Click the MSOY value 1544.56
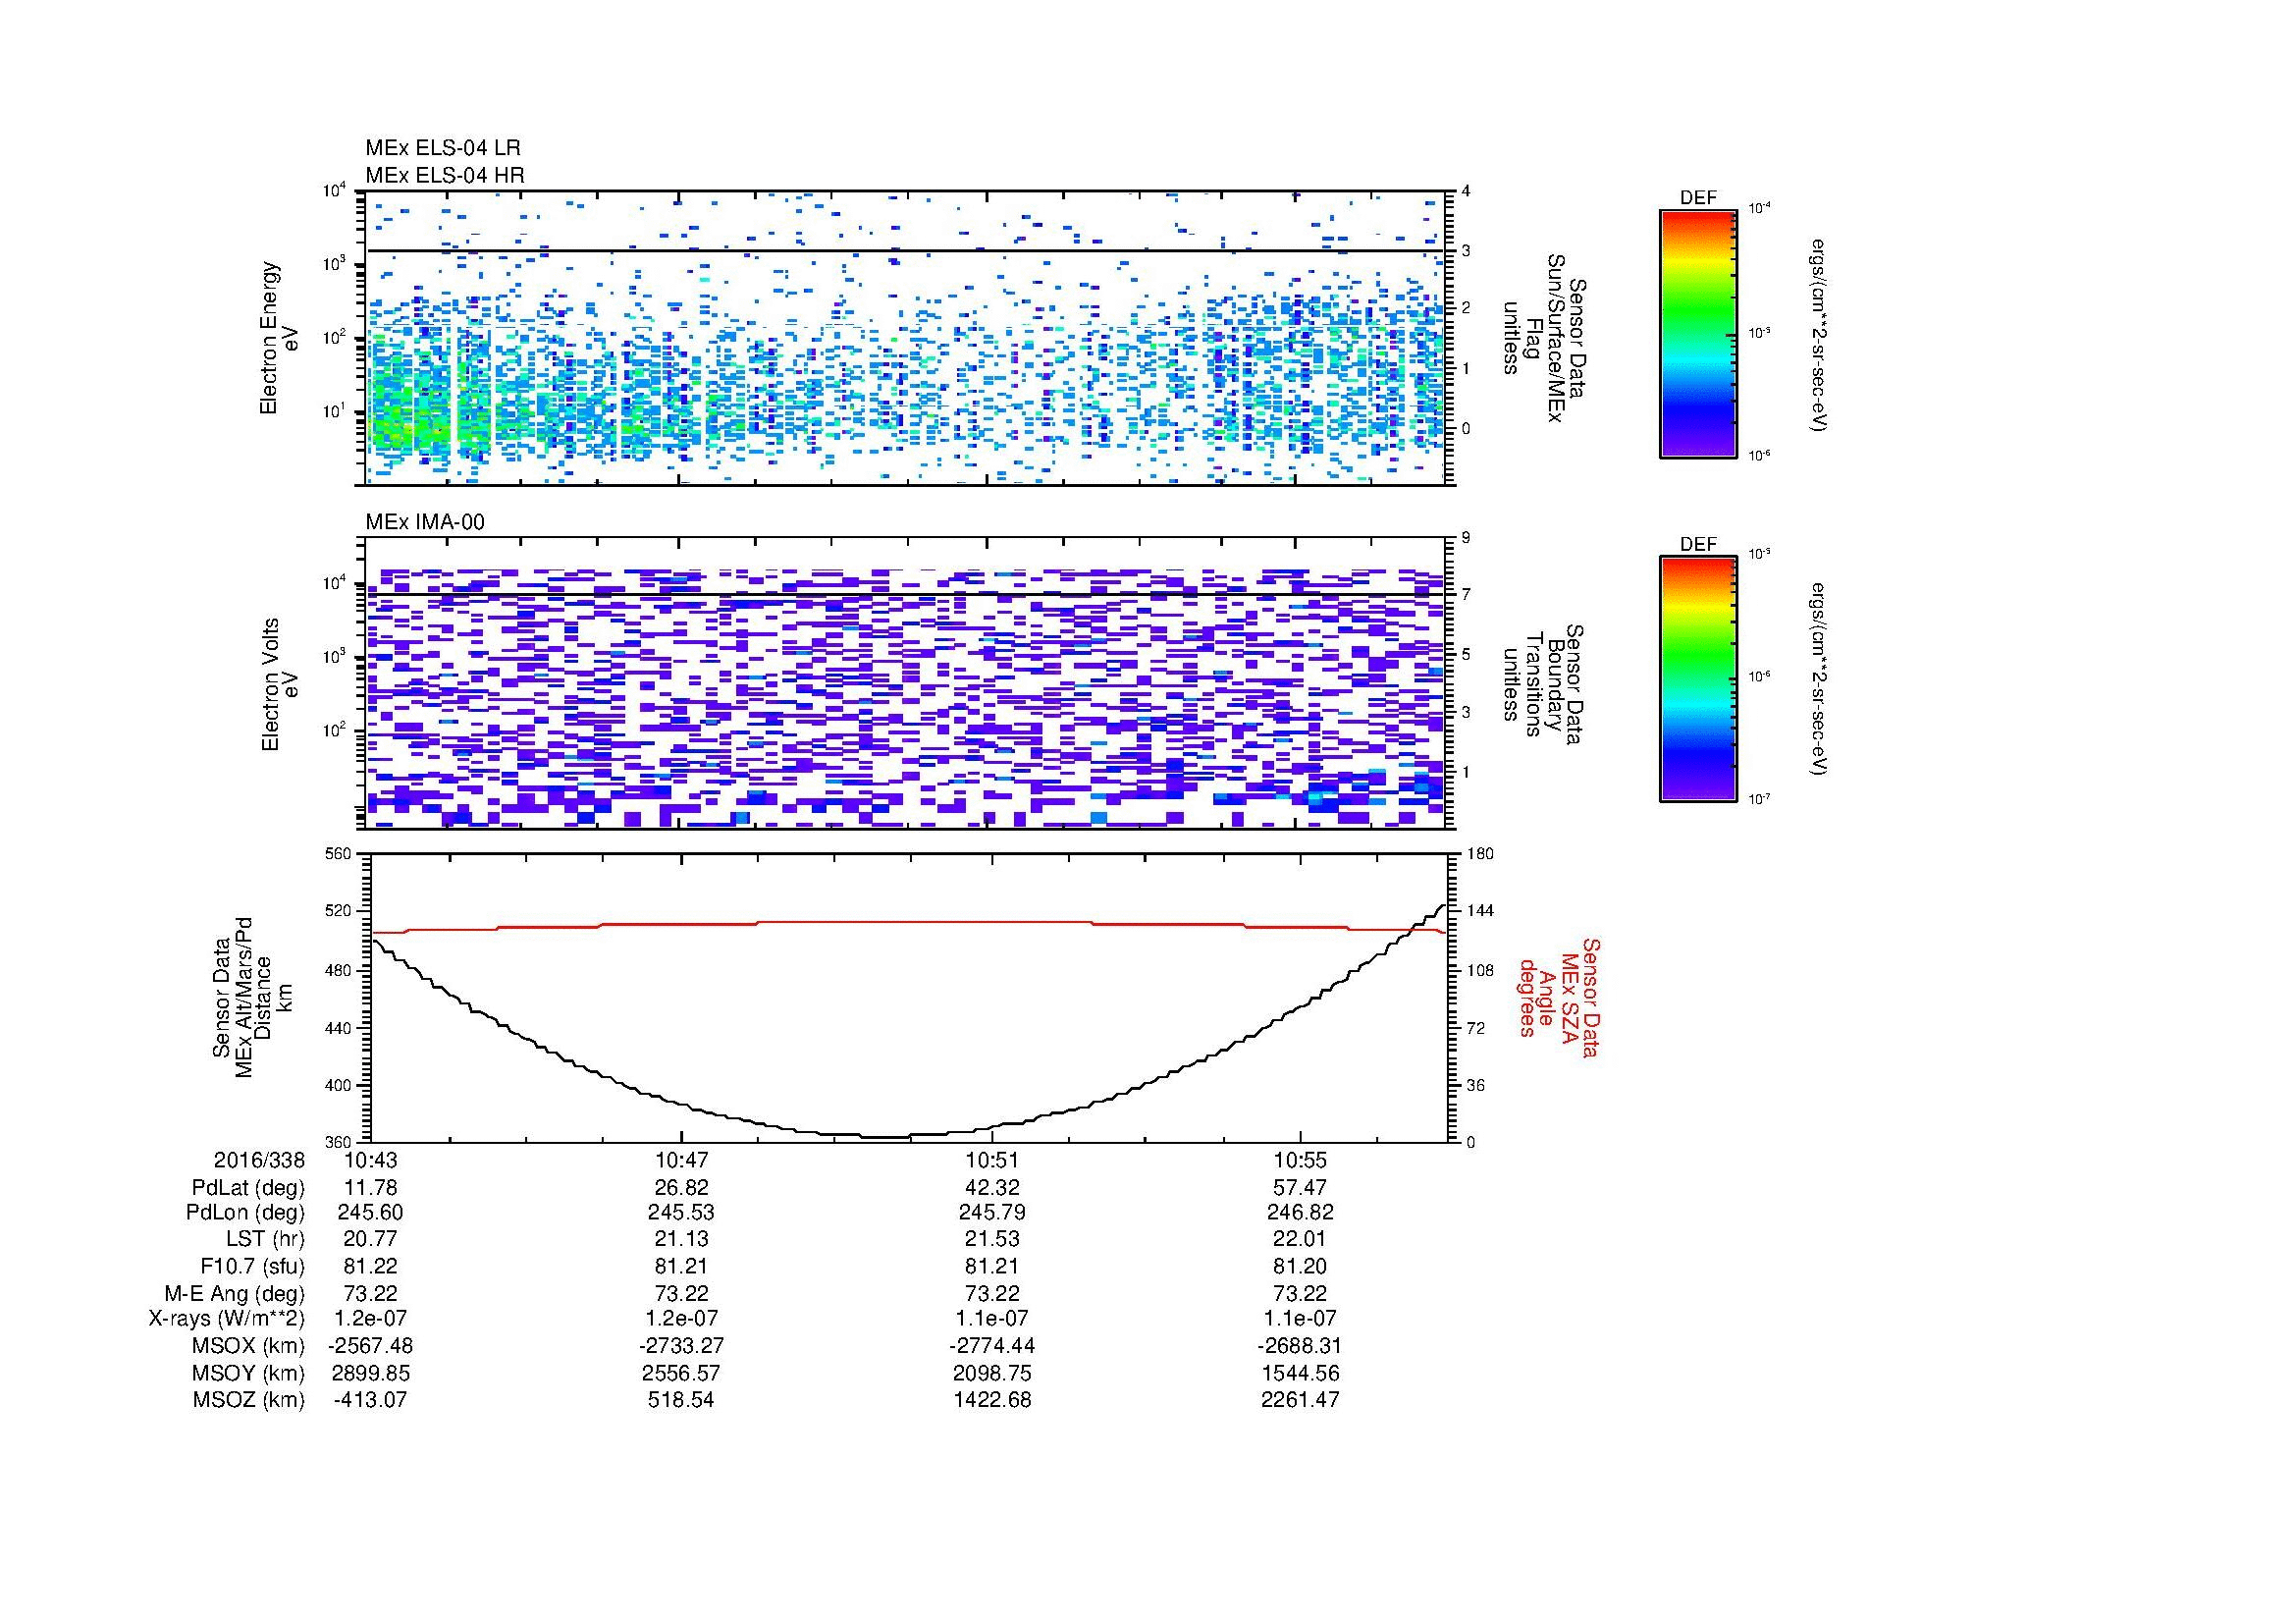Viewport: 2296px width, 1623px height. click(1300, 1373)
